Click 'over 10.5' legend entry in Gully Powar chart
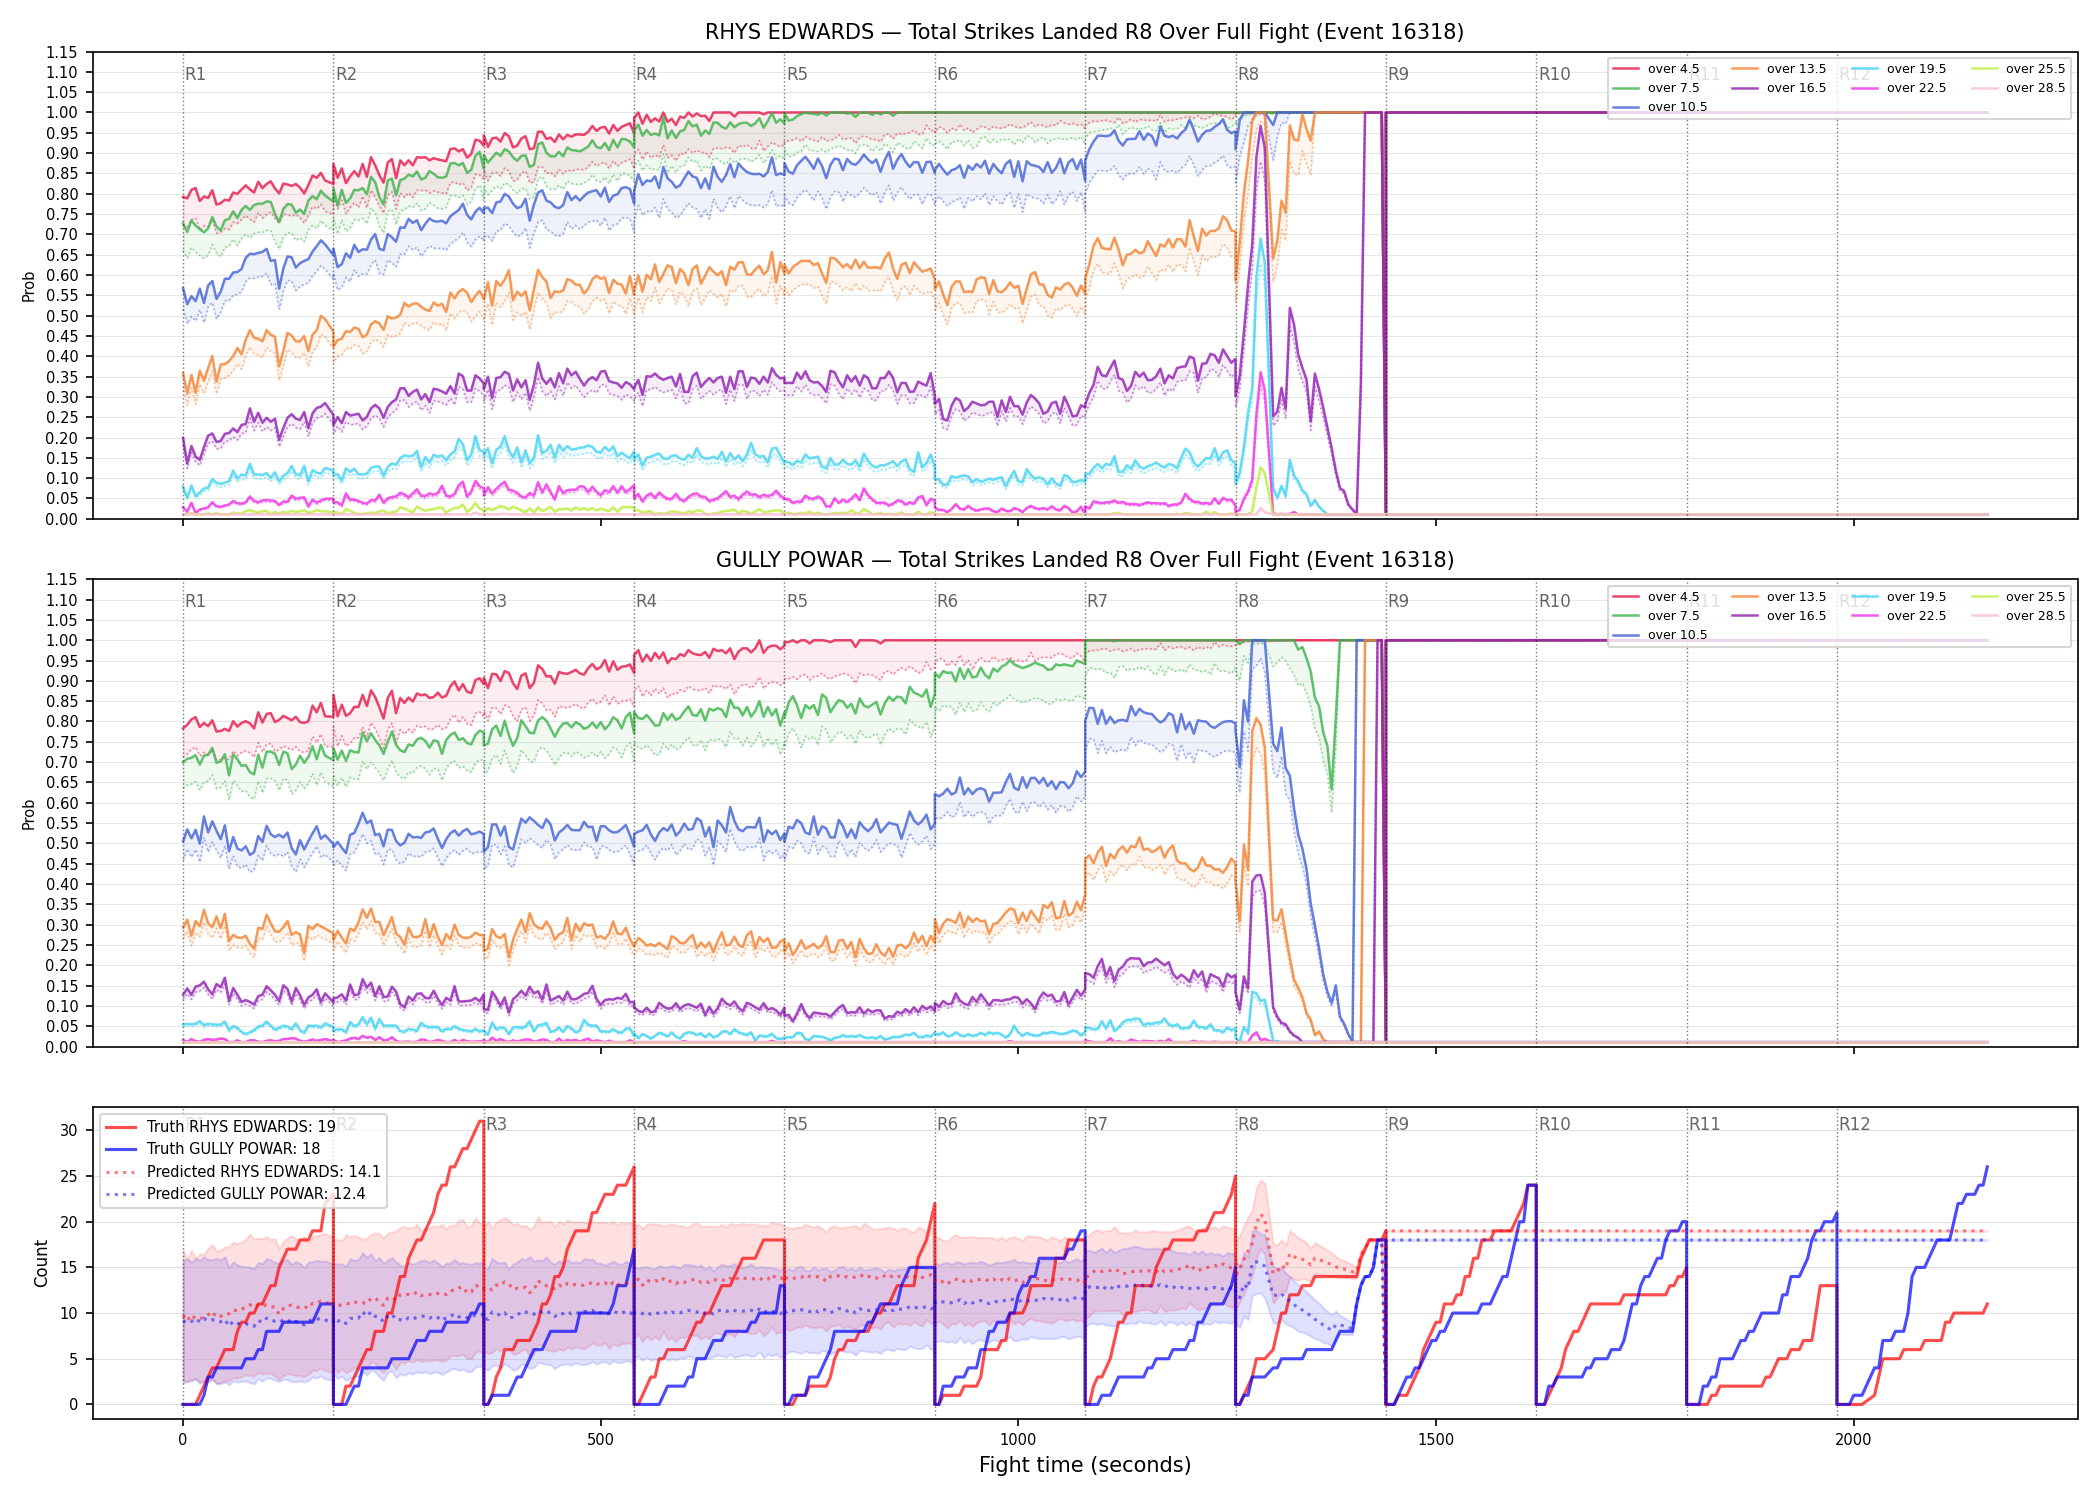Viewport: 2100px width, 1500px height. tap(1659, 635)
